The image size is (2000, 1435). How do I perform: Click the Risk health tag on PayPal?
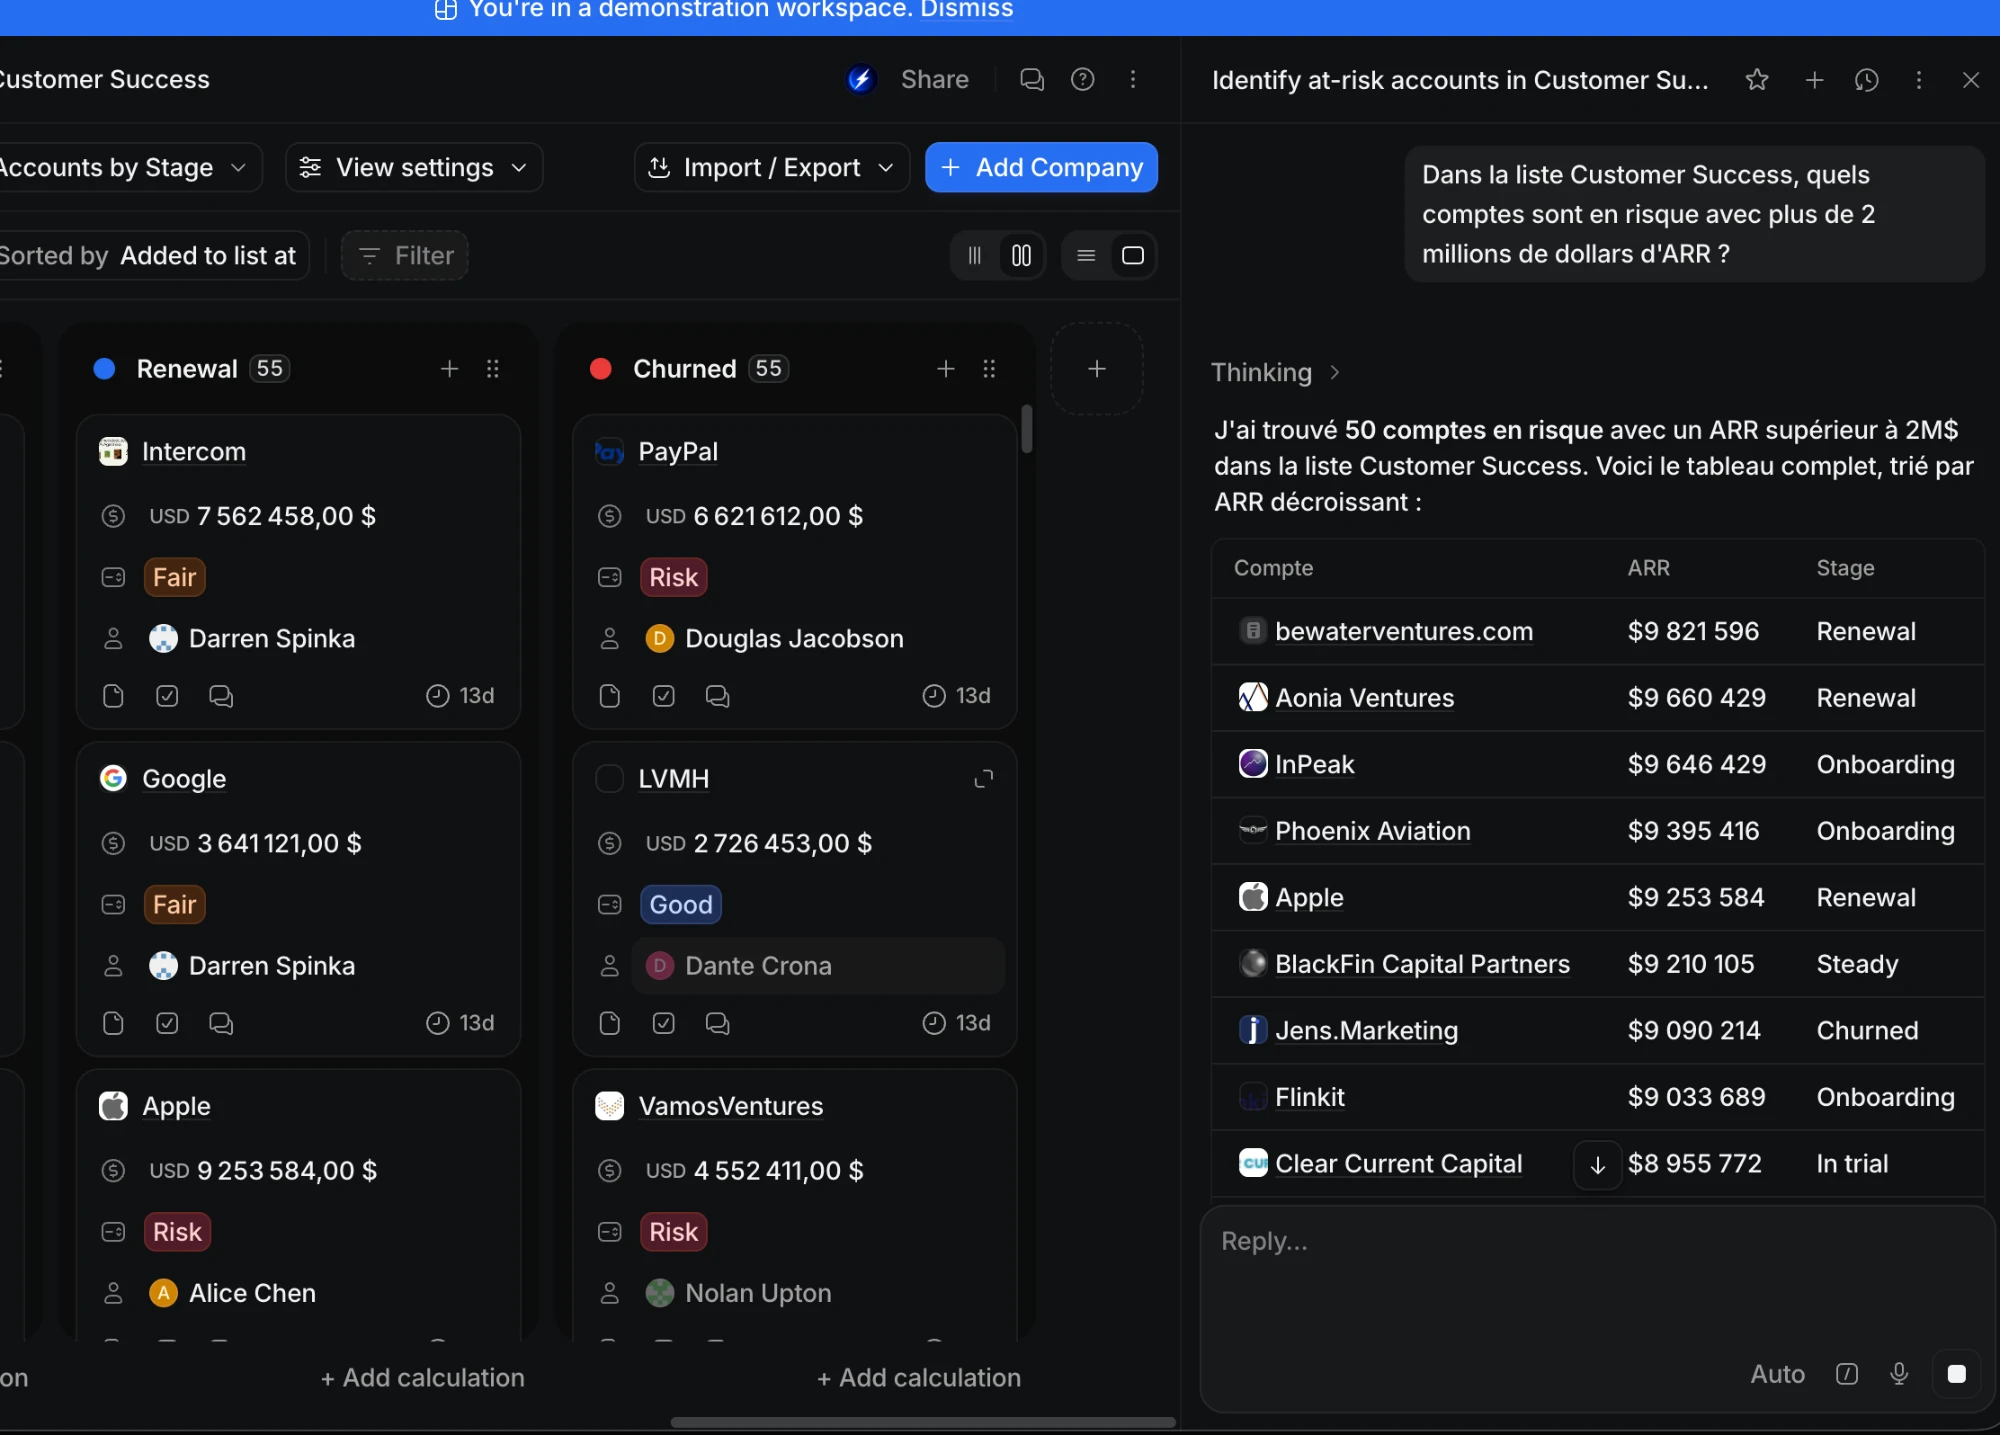673,578
